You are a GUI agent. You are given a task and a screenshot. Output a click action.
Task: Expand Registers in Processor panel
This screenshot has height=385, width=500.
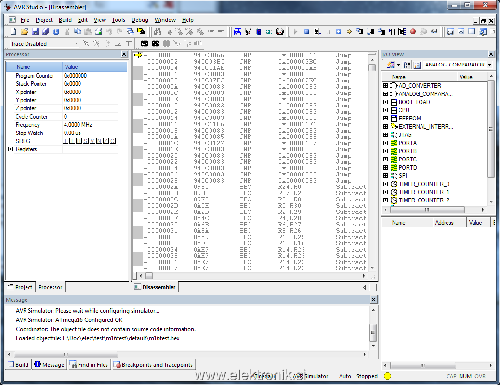point(10,149)
